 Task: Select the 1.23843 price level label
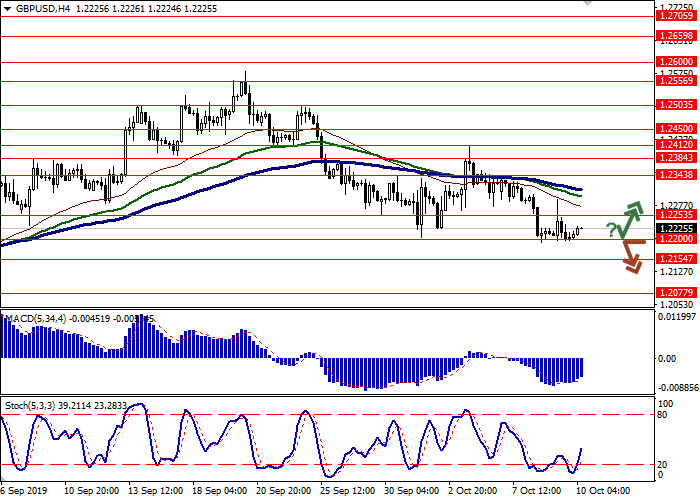(x=676, y=158)
